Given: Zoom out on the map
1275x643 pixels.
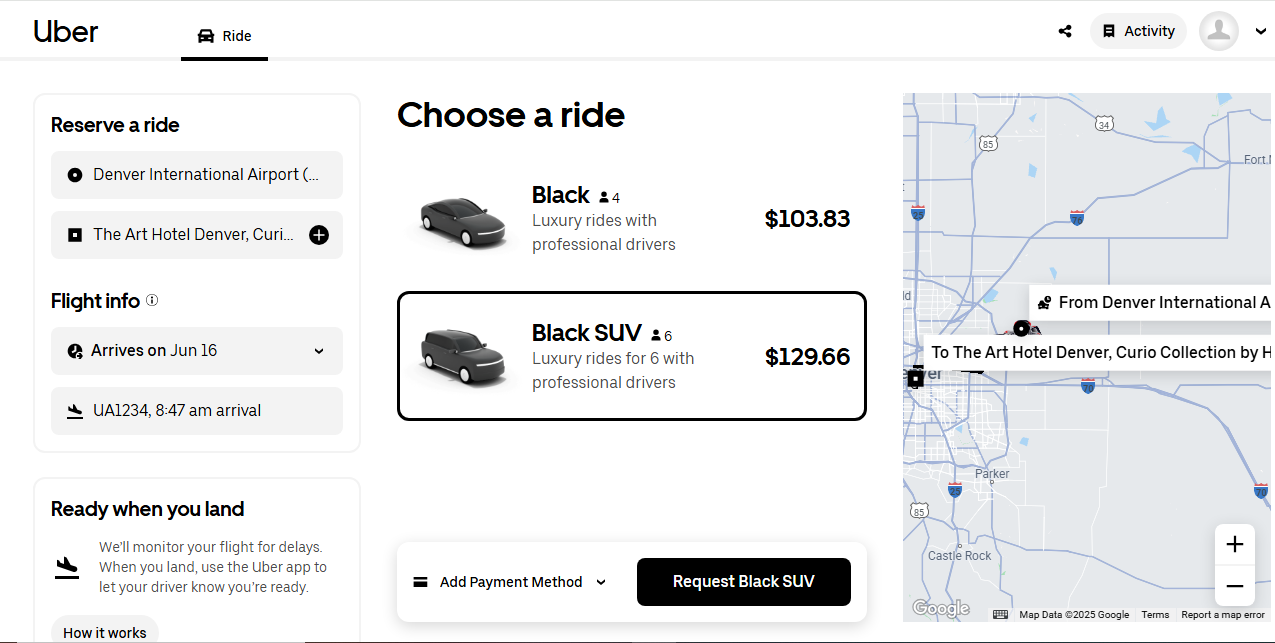Looking at the screenshot, I should click(1234, 585).
